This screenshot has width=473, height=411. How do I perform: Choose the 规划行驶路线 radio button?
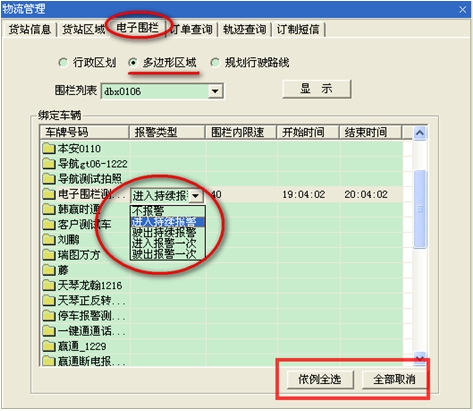click(x=215, y=62)
